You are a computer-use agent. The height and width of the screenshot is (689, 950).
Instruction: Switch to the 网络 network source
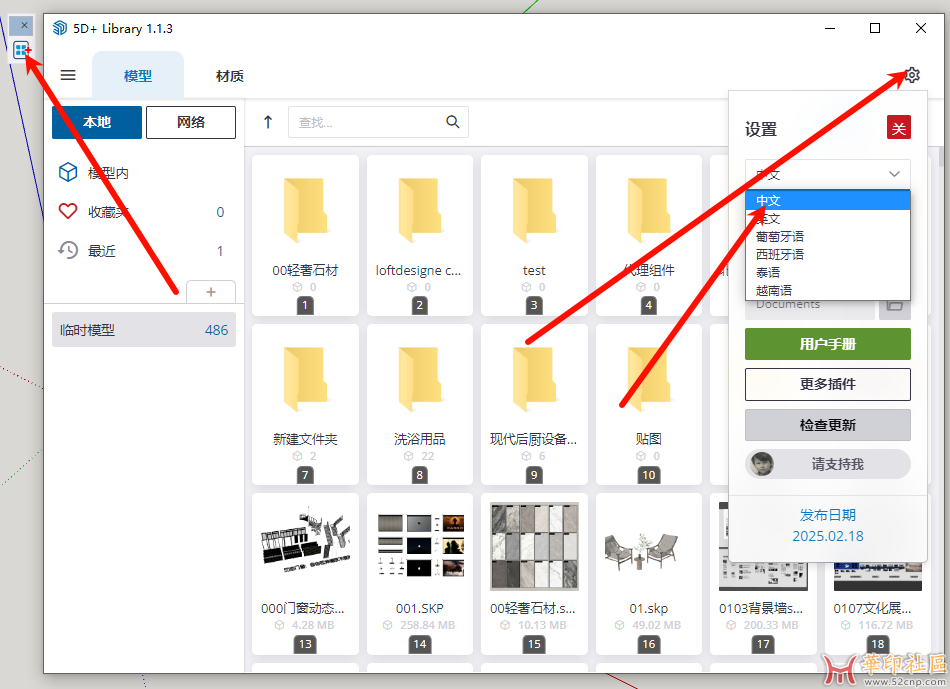pyautogui.click(x=191, y=122)
